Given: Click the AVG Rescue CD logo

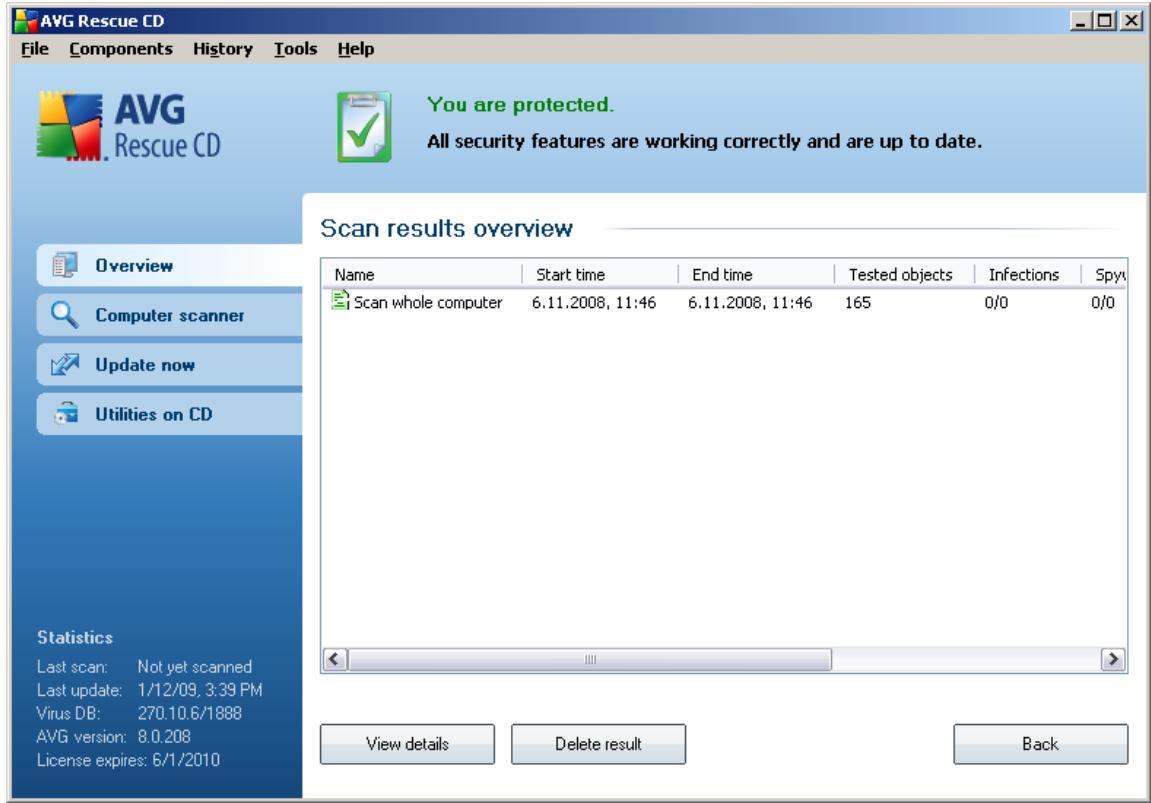Looking at the screenshot, I should [x=129, y=126].
